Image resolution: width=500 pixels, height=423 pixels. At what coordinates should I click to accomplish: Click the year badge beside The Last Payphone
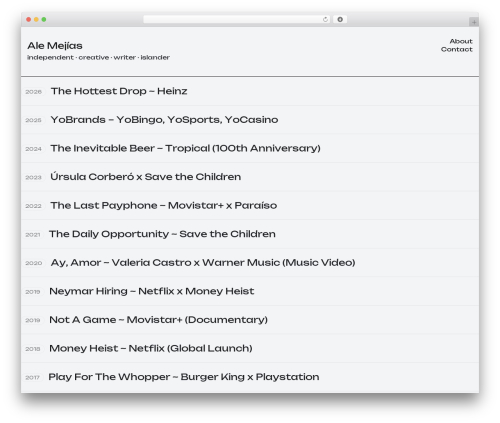(x=34, y=206)
